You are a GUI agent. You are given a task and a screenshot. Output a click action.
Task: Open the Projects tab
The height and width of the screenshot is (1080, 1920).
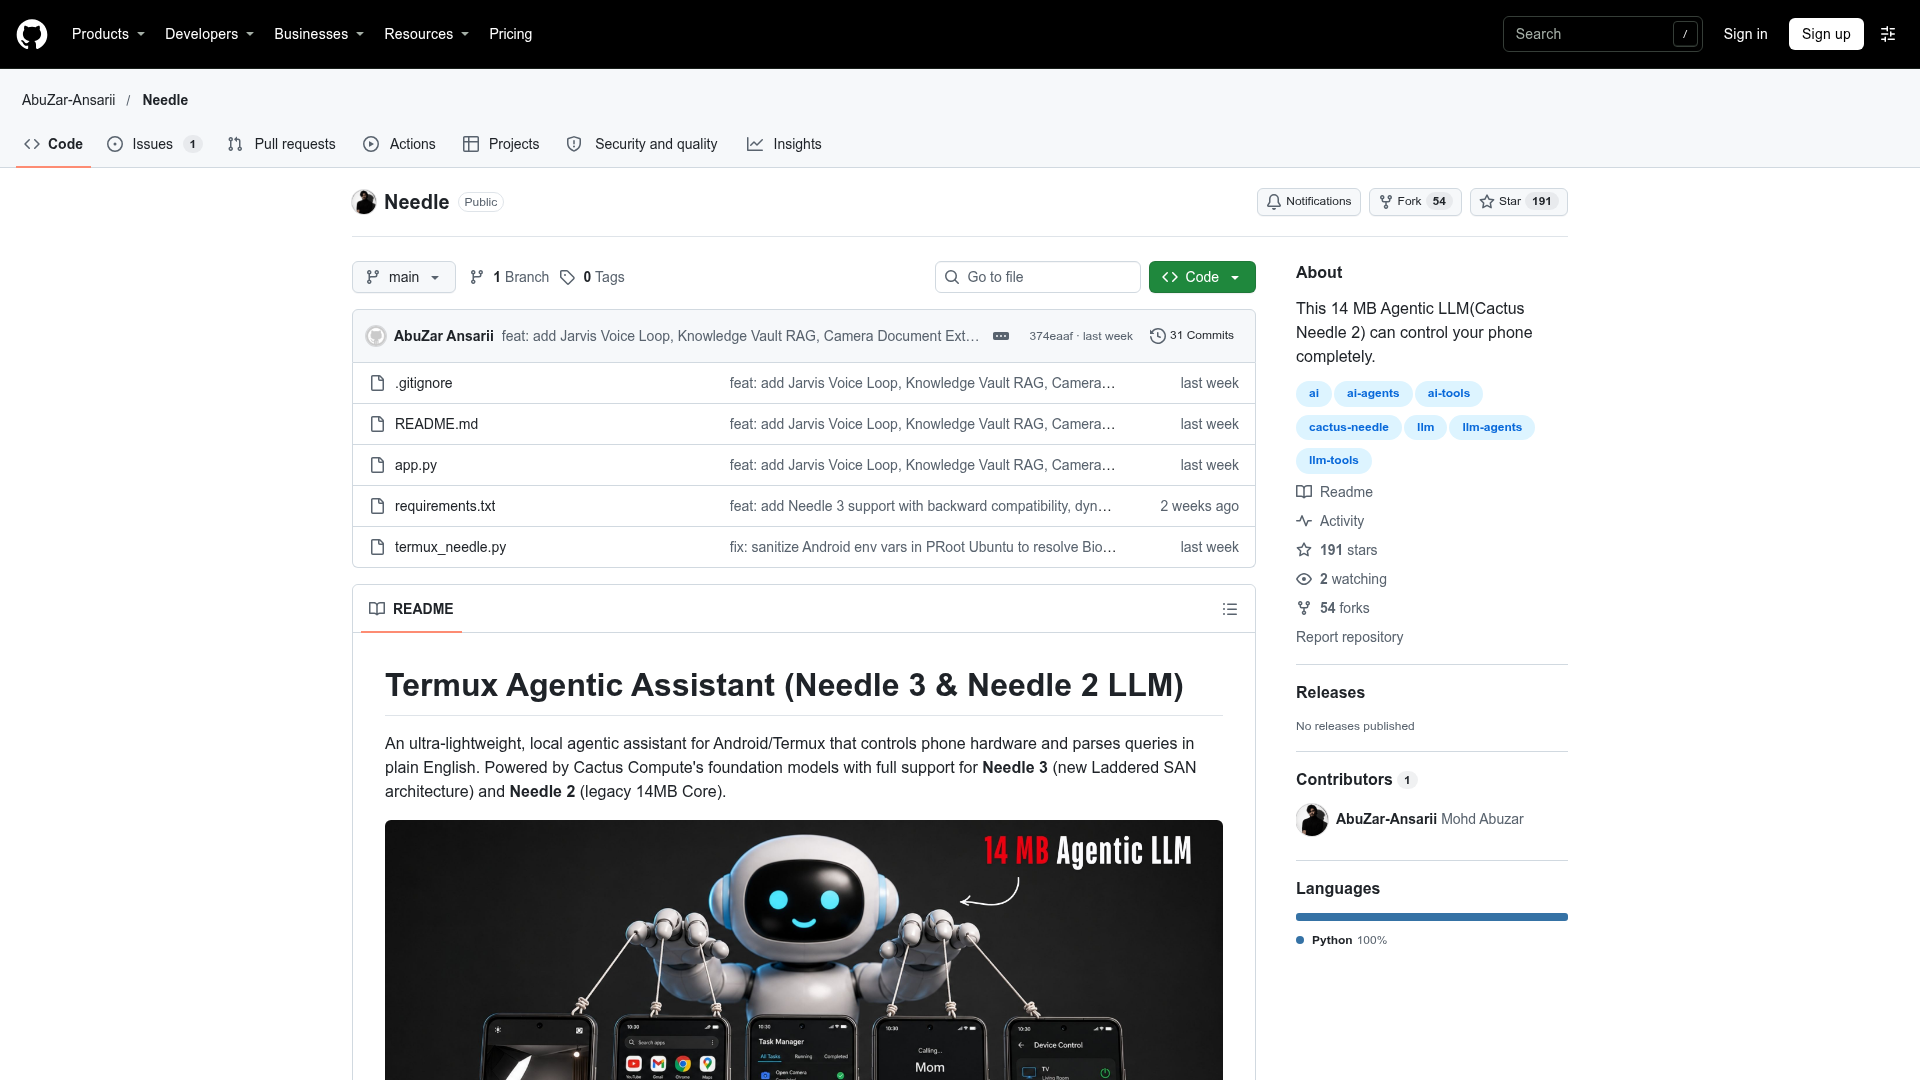point(501,144)
